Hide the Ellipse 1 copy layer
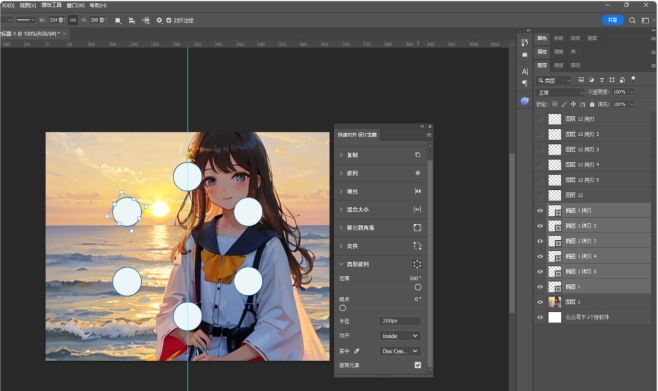 [x=540, y=211]
